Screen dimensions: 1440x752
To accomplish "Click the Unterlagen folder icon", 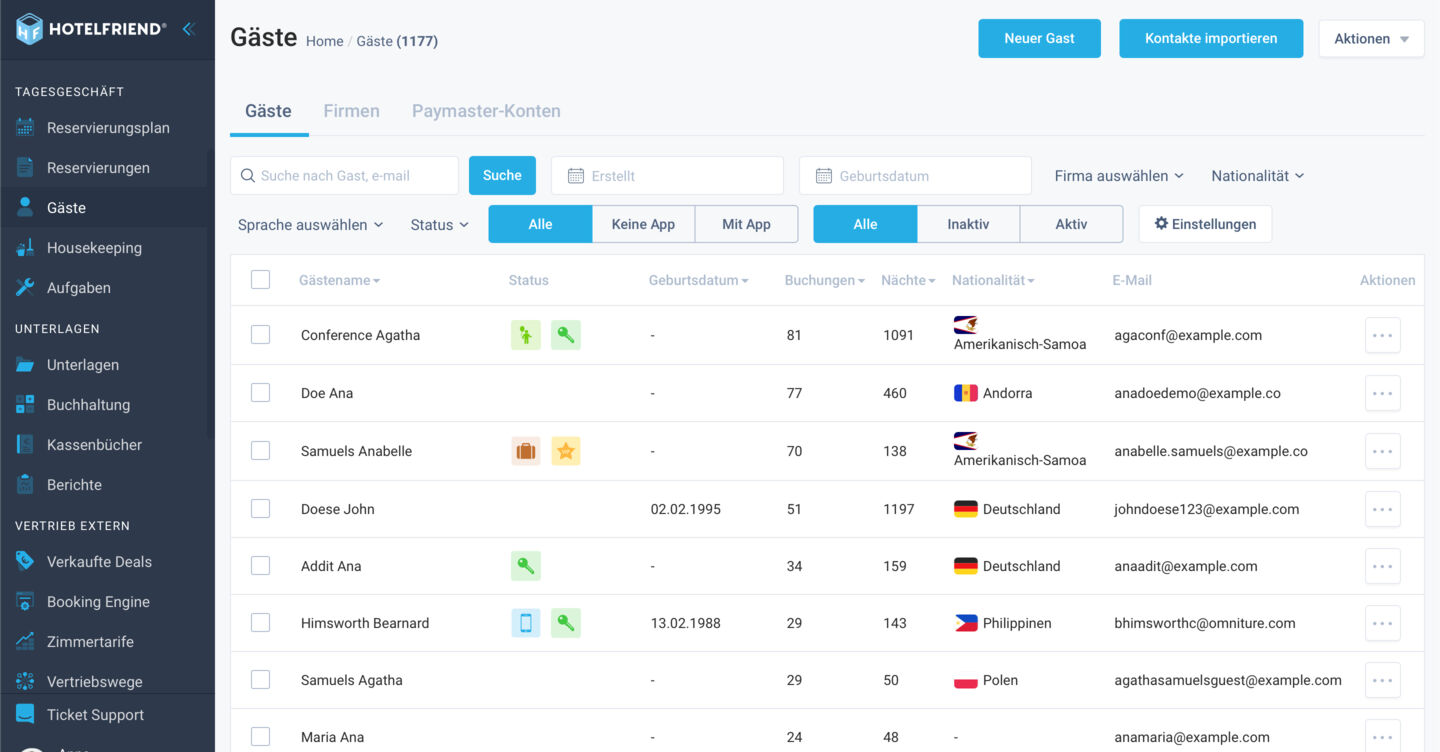I will [25, 365].
